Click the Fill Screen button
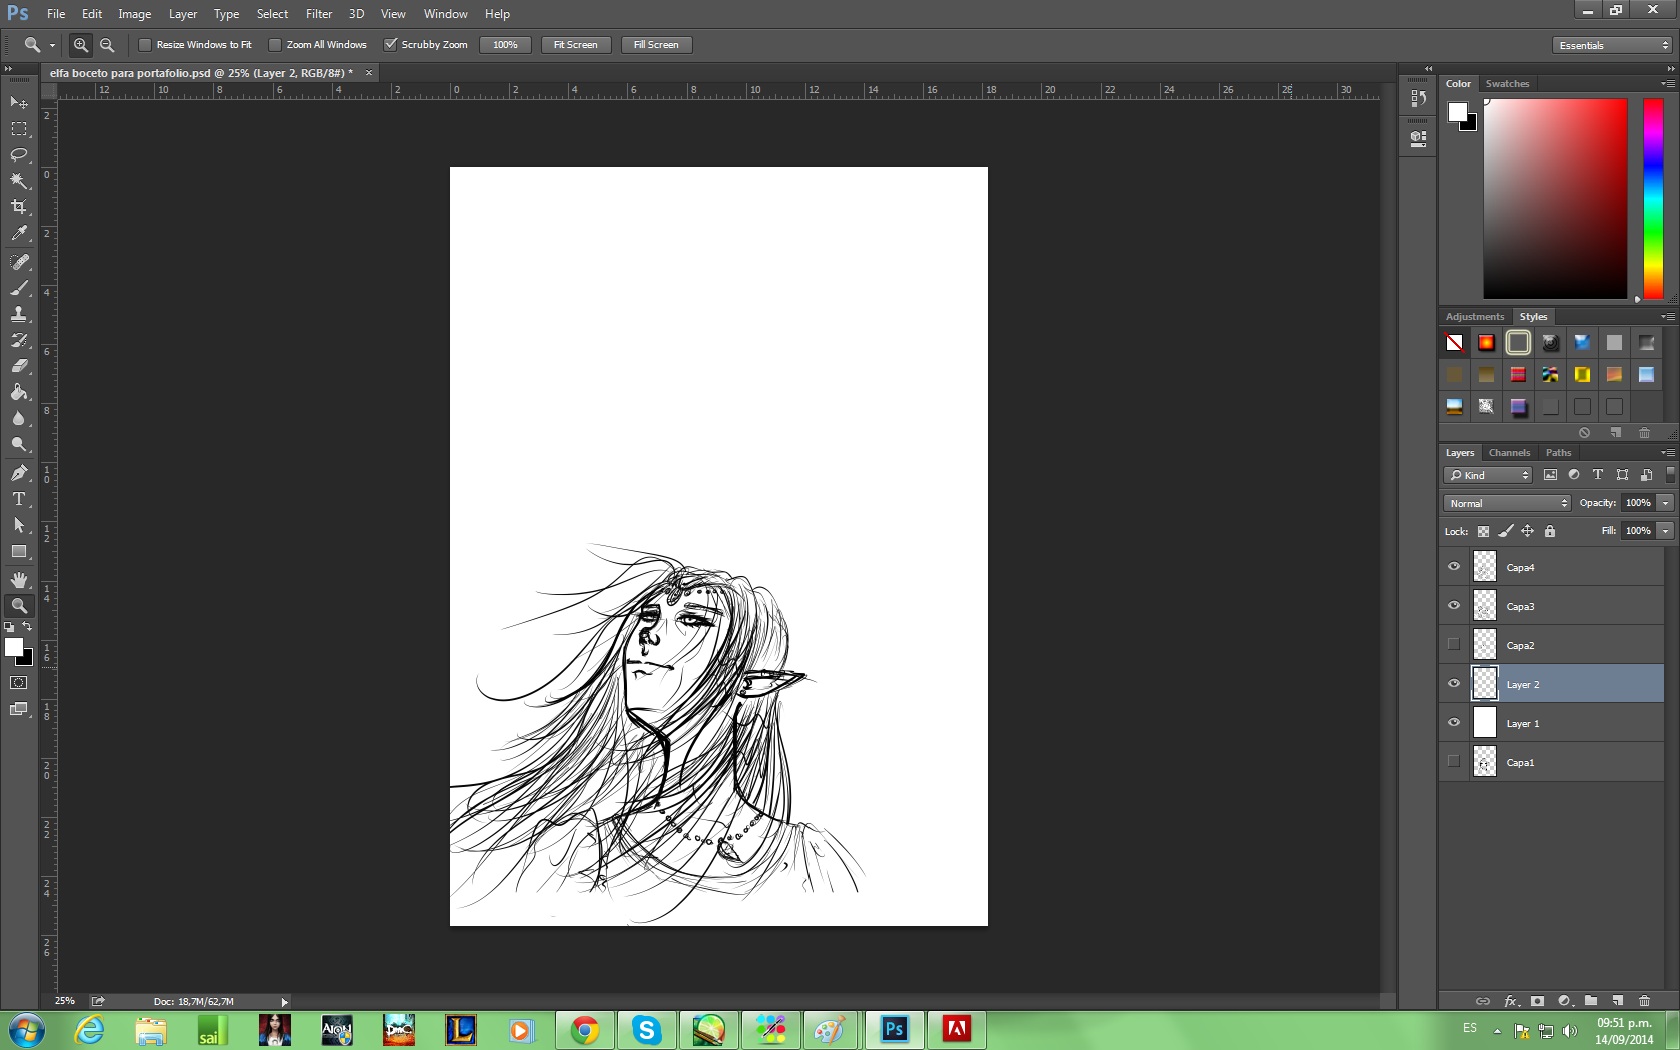1680x1050 pixels. tap(656, 45)
